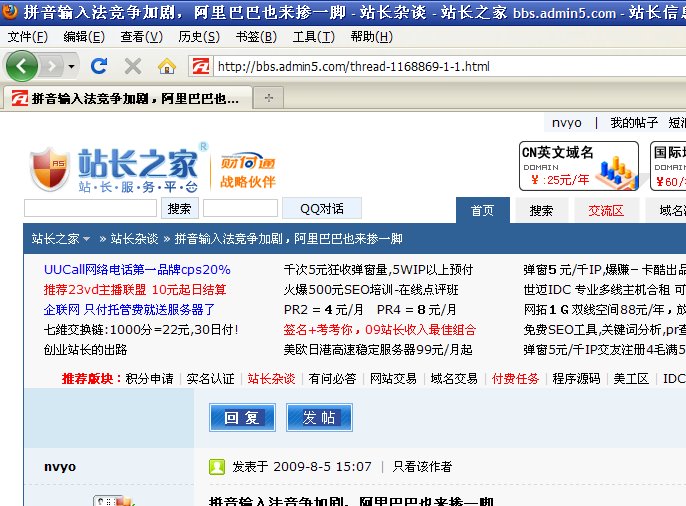Viewport: 686px width, 506px height.
Task: Open 美工区 recommended section
Action: pos(631,378)
